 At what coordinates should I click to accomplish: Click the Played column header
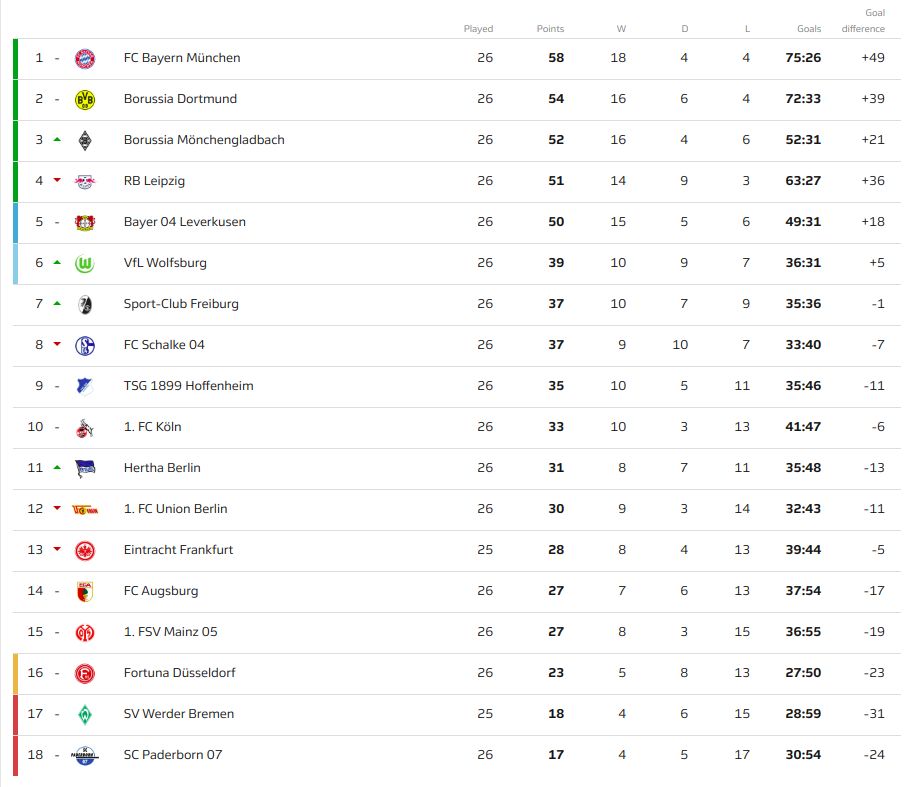point(478,29)
